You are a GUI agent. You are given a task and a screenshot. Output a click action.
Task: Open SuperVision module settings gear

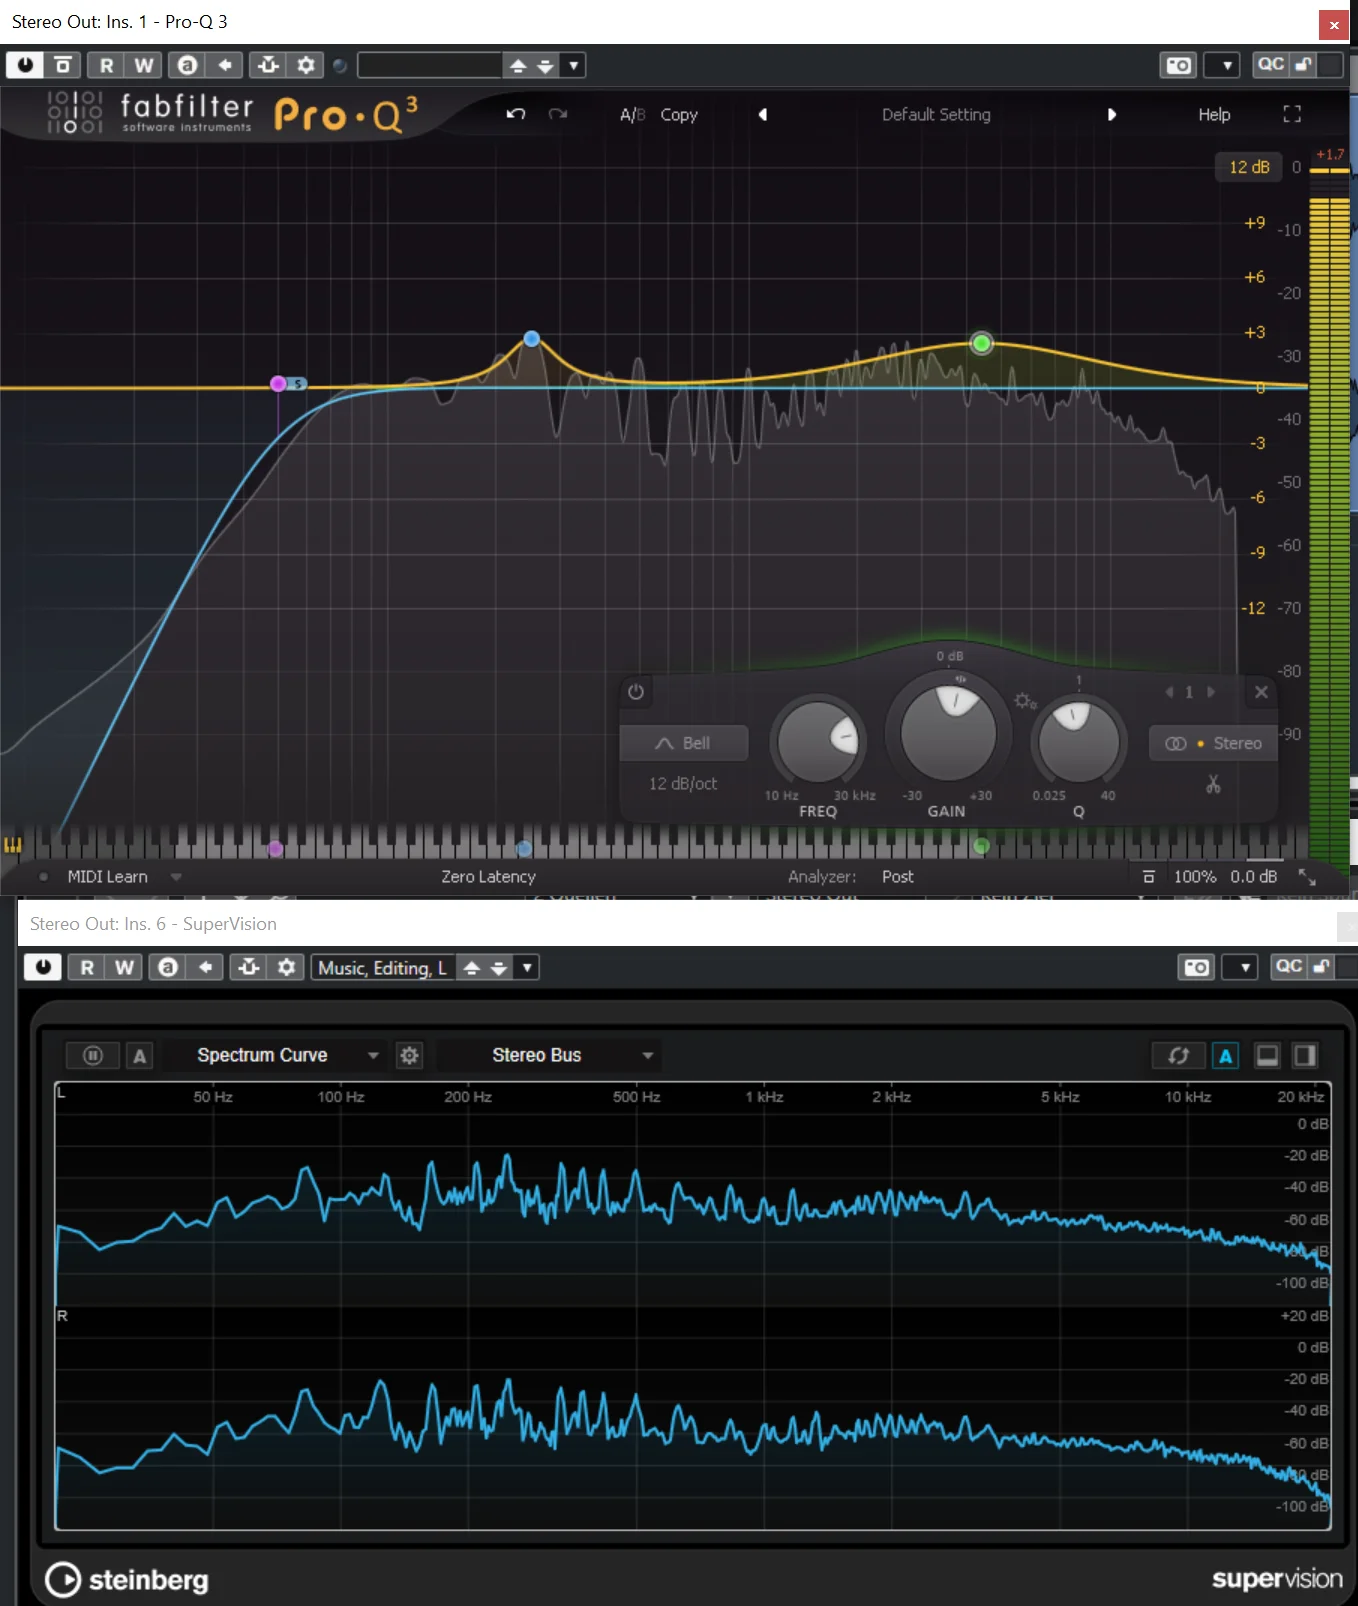pyautogui.click(x=409, y=1055)
